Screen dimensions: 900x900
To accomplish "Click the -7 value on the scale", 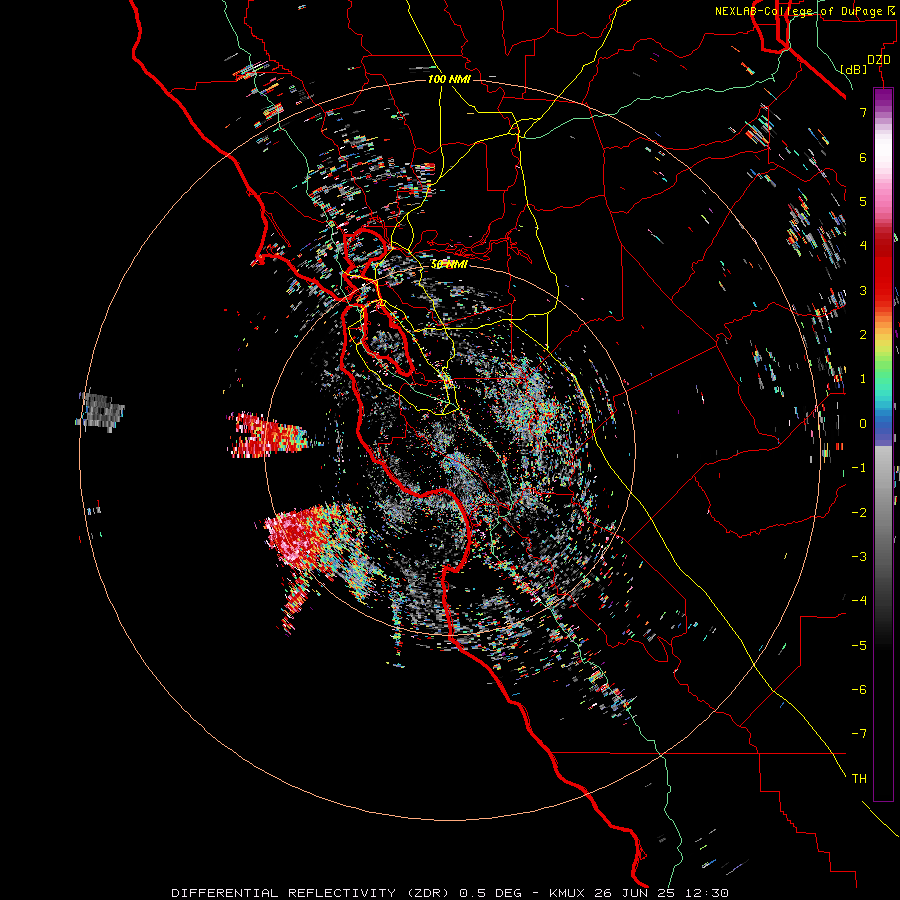I will (x=859, y=734).
